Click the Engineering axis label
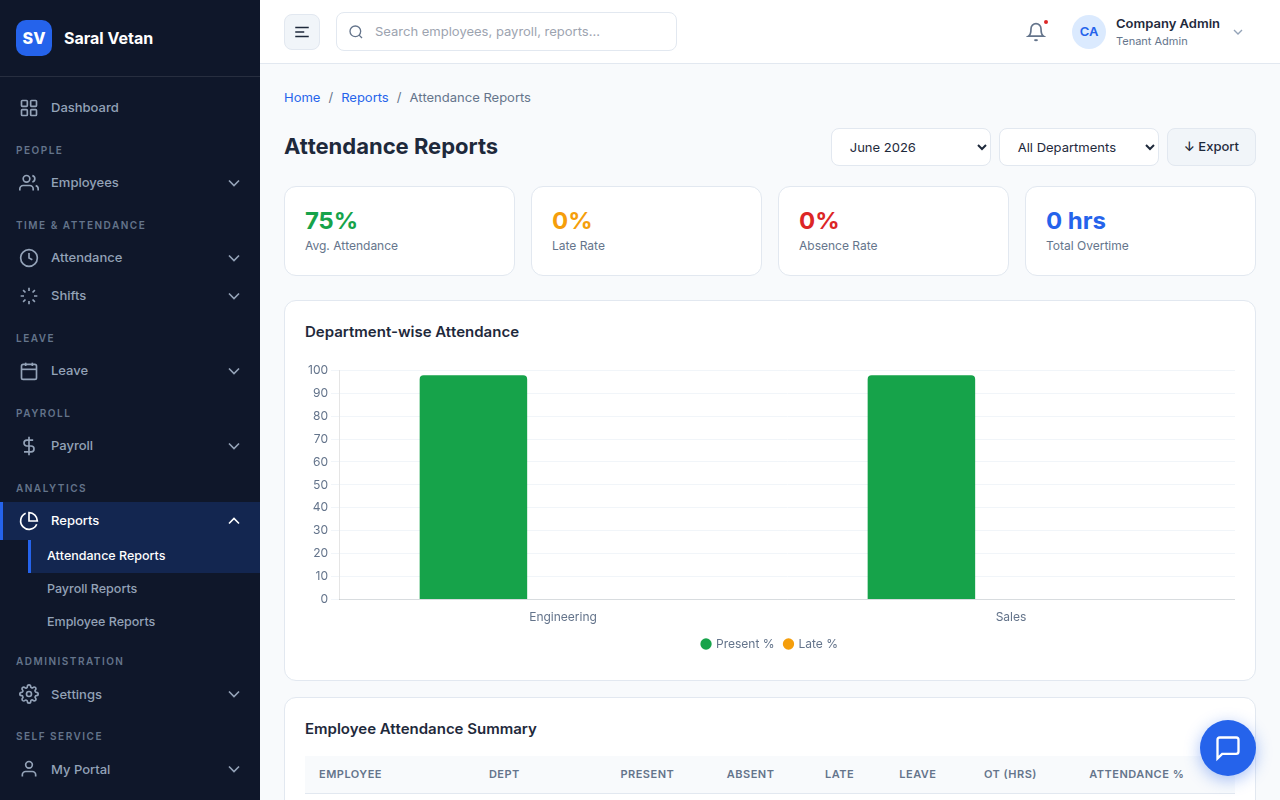The height and width of the screenshot is (800, 1280). (563, 617)
